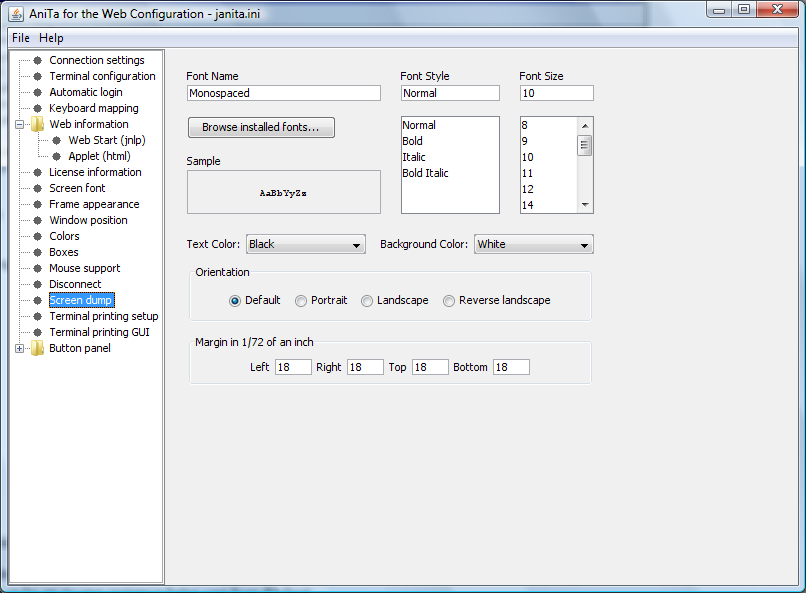Select Terminal printing GUI tree item
This screenshot has width=806, height=593.
pos(99,332)
